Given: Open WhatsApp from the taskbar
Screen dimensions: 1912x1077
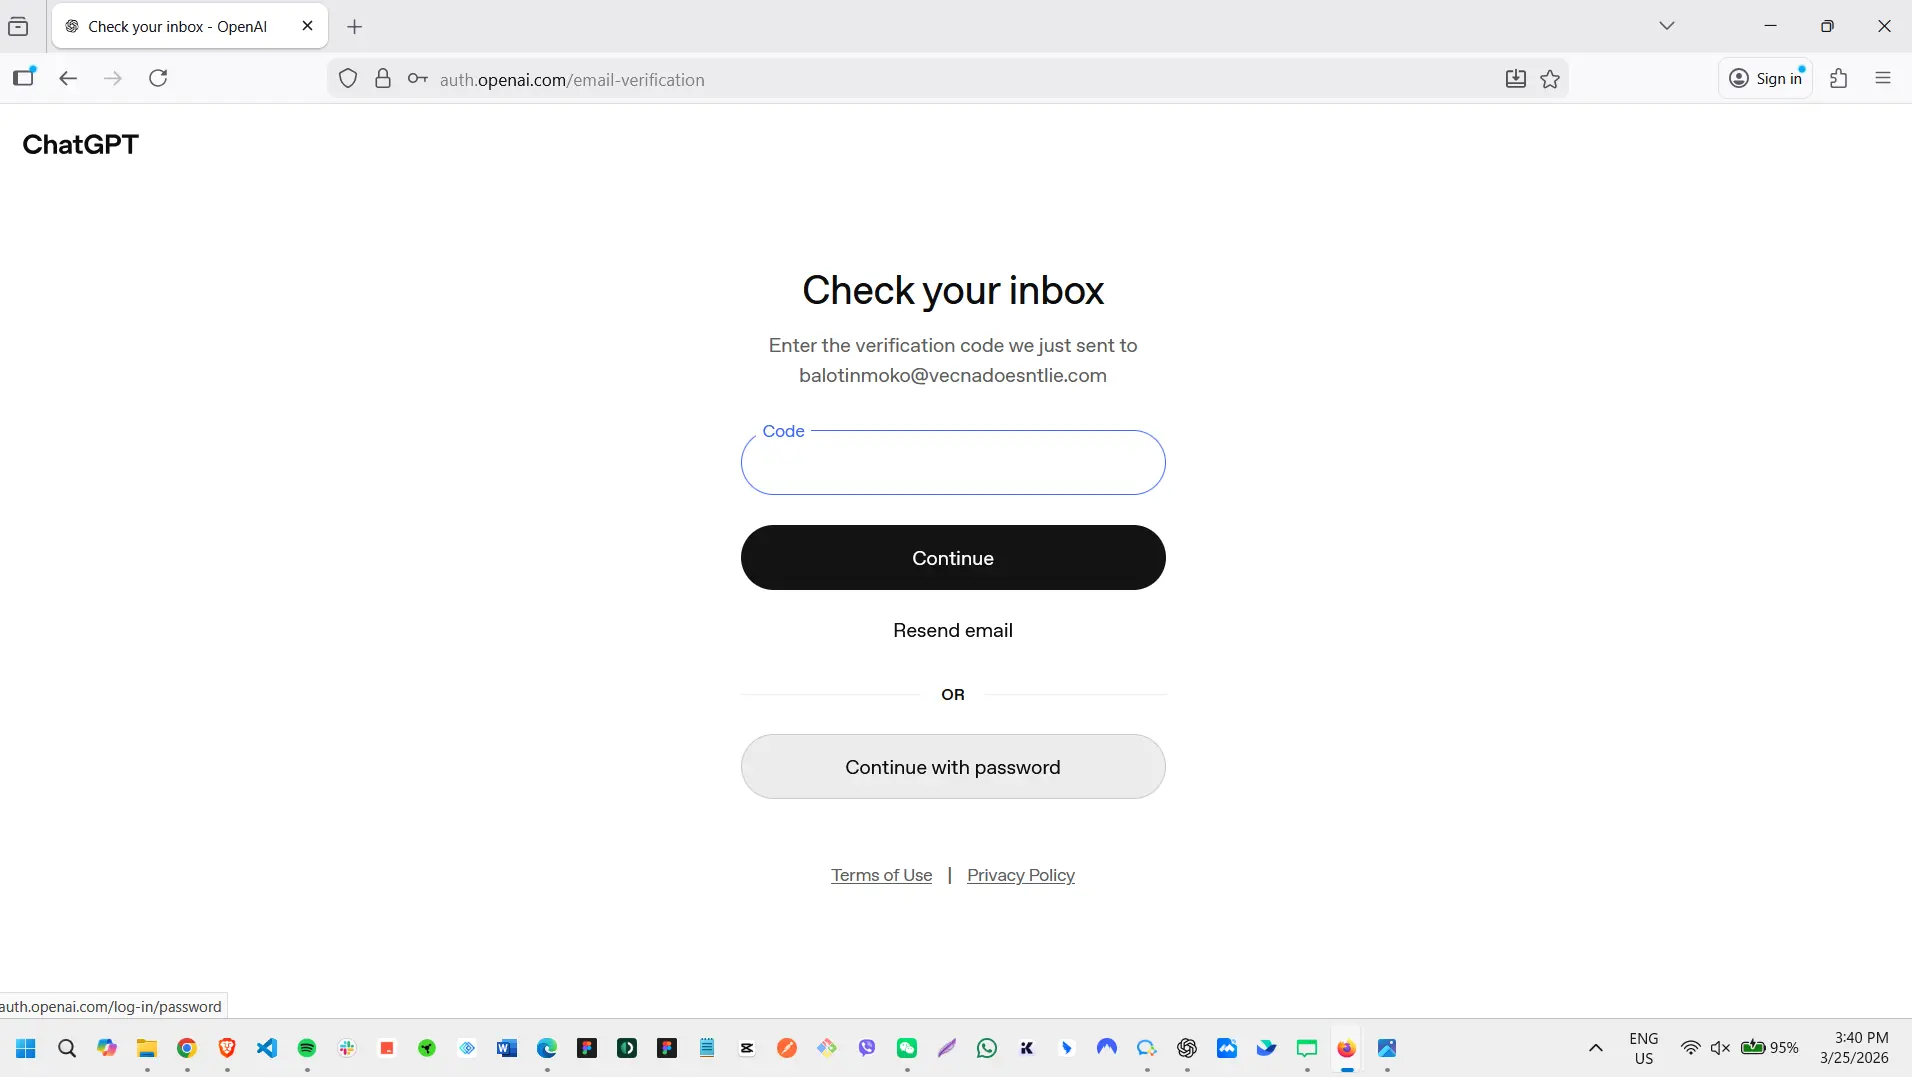Looking at the screenshot, I should coord(987,1048).
